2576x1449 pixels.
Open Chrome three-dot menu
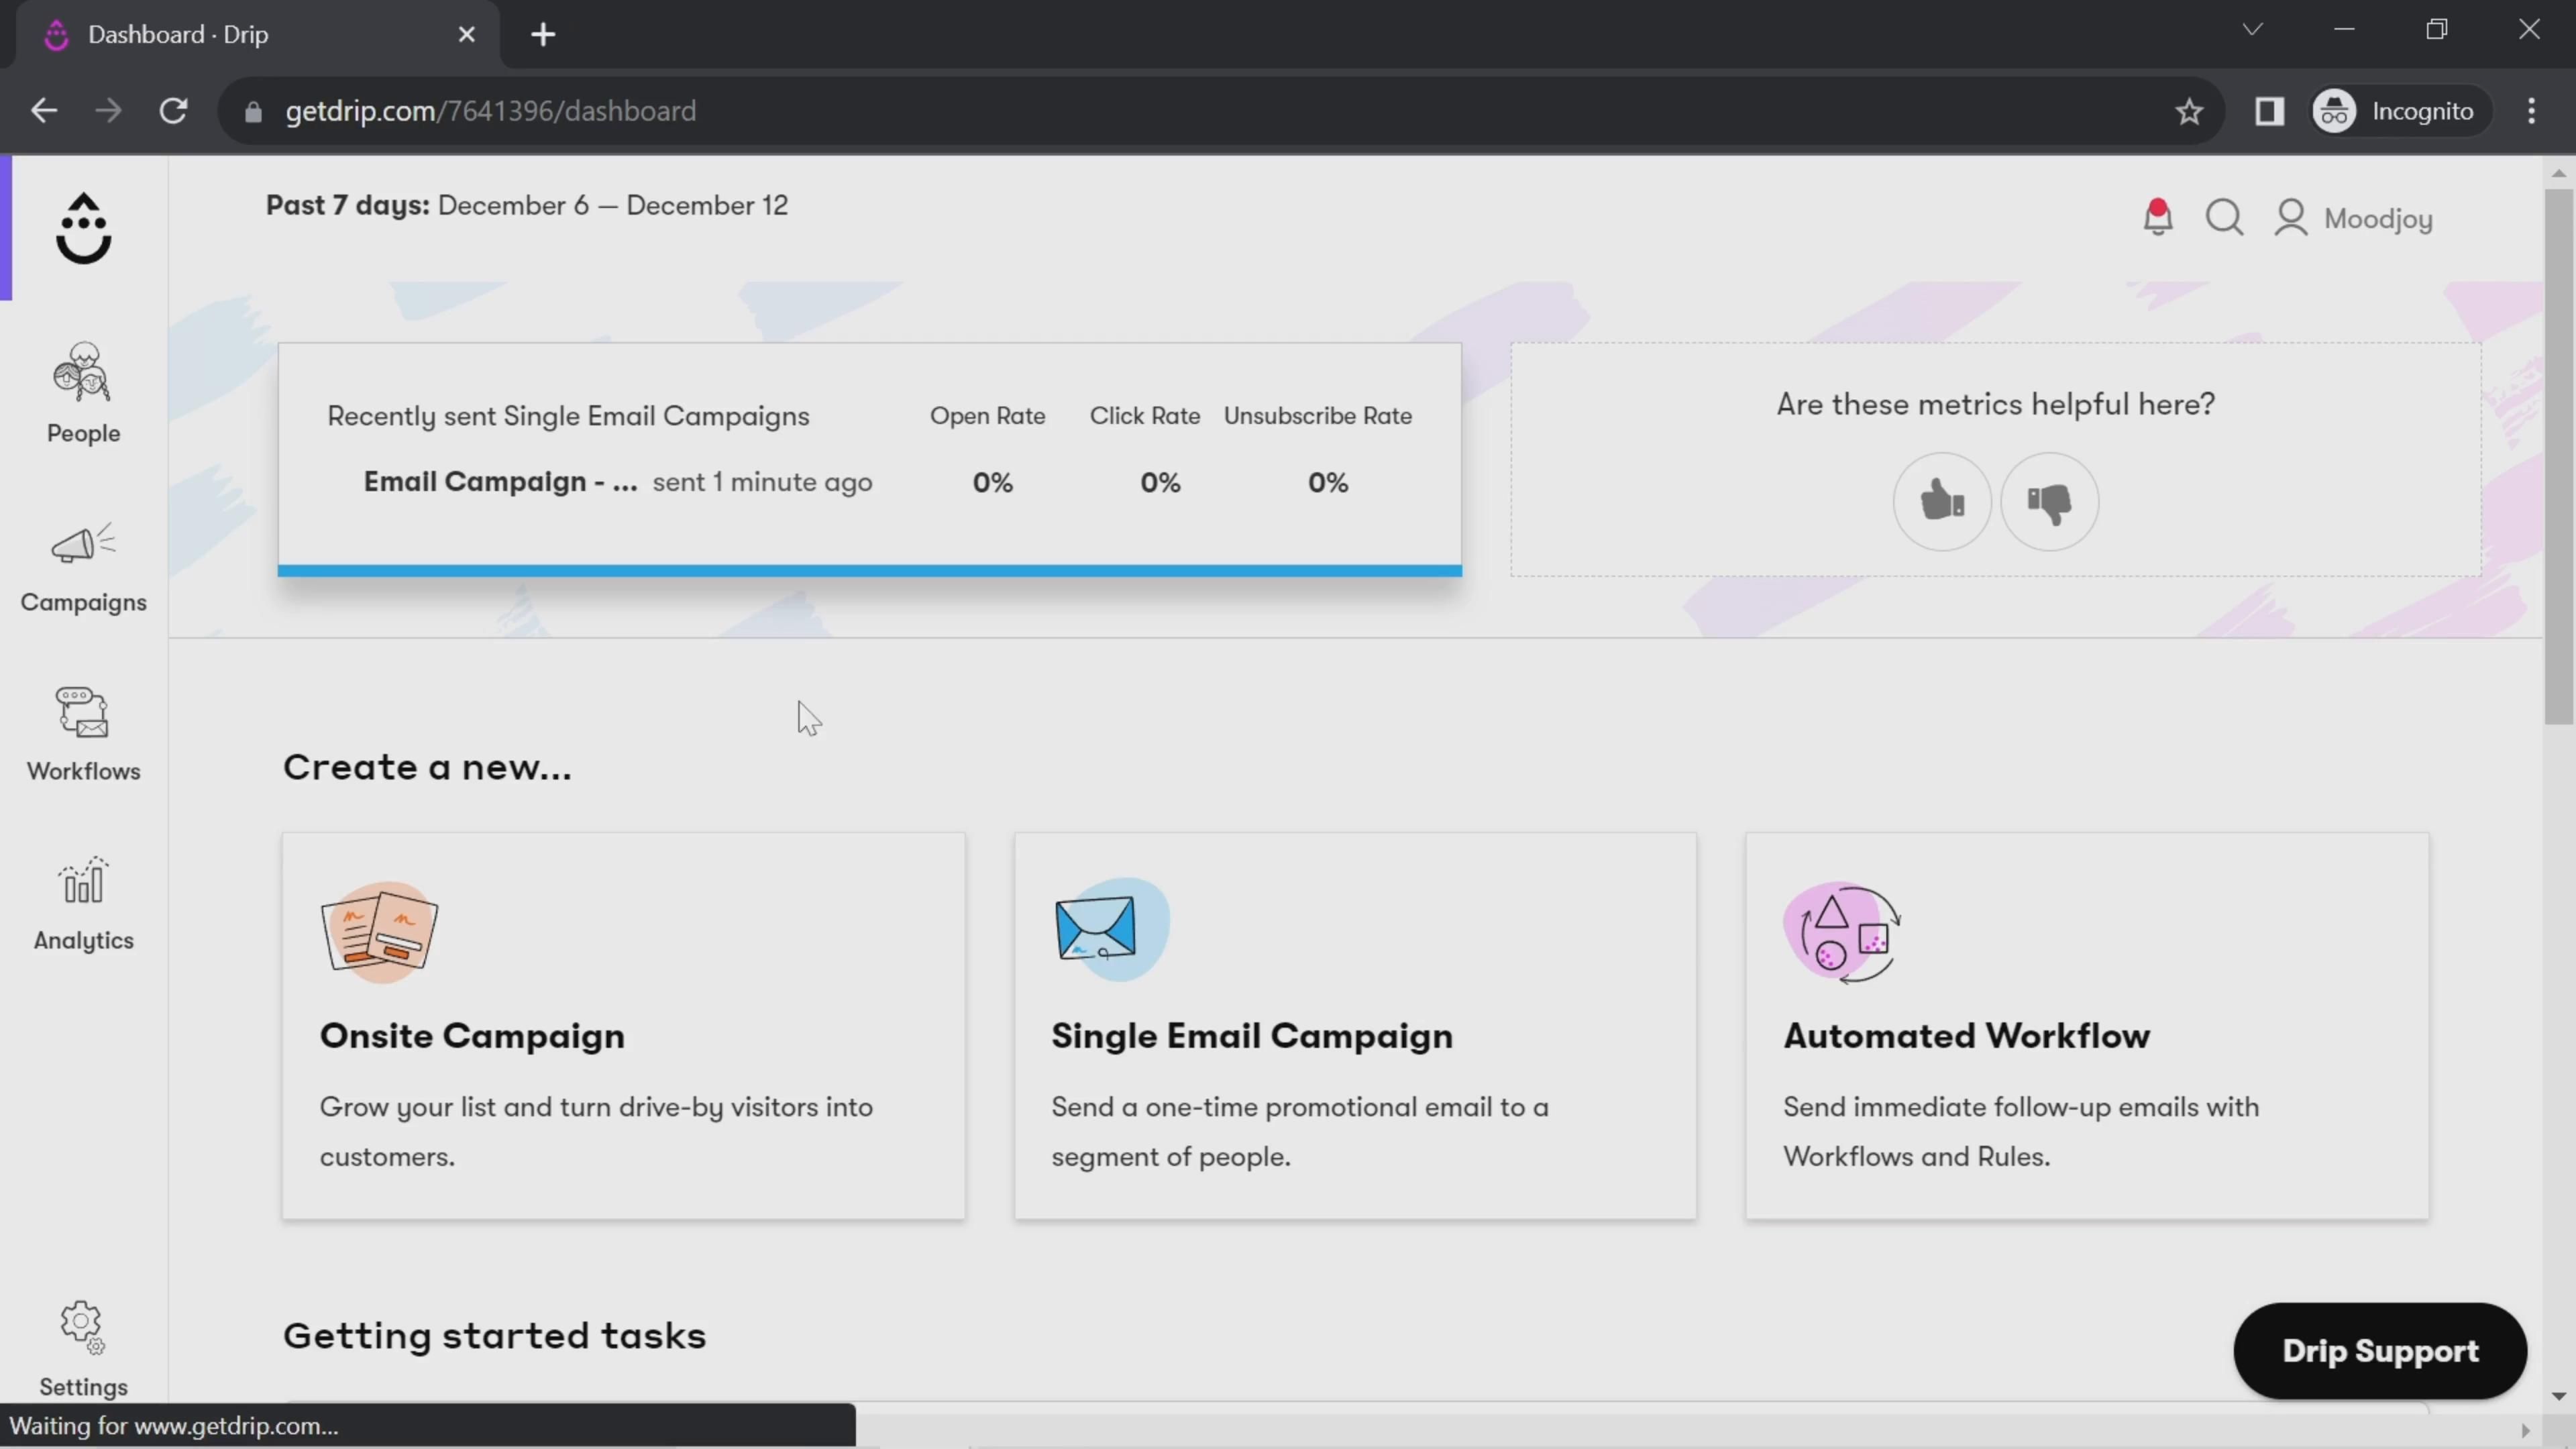click(x=2531, y=111)
